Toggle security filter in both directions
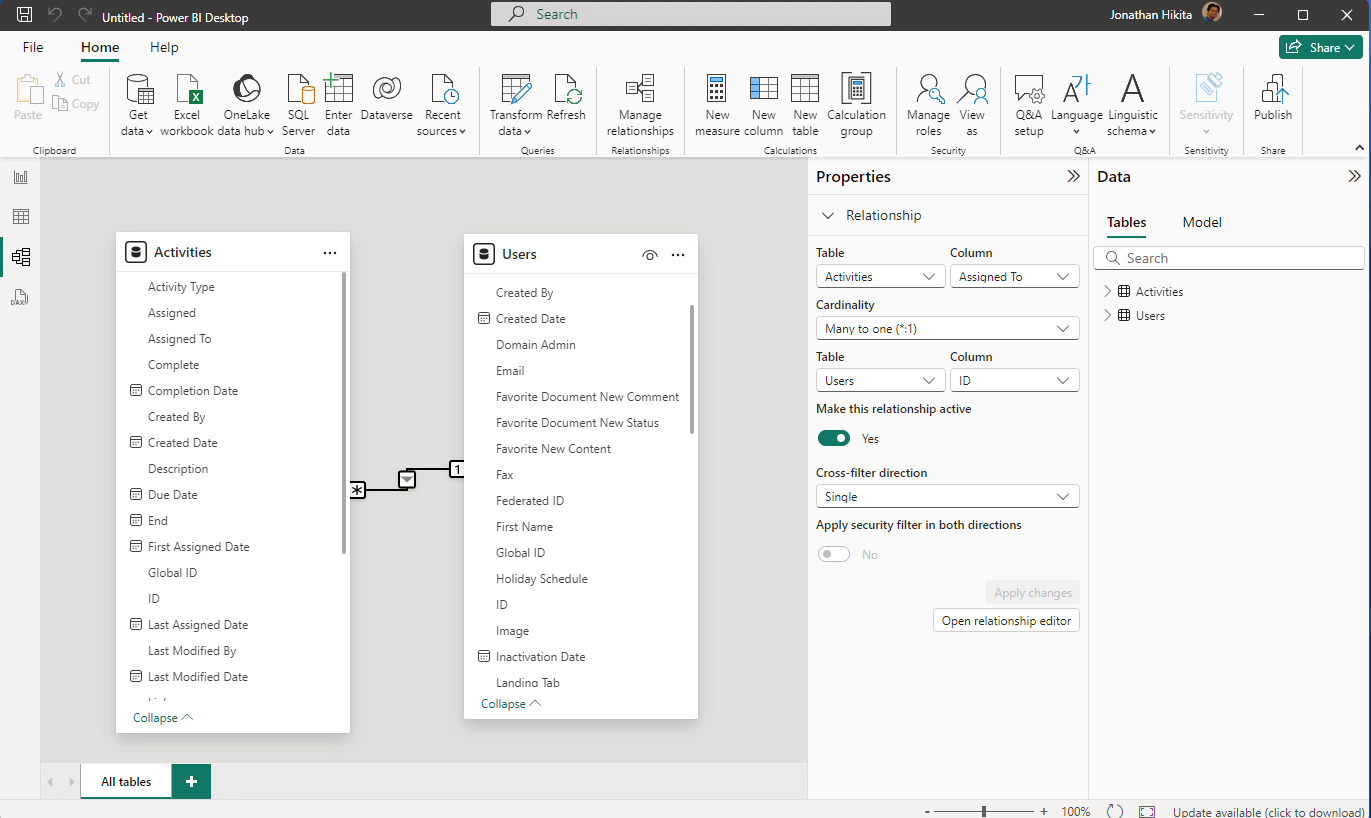 pyautogui.click(x=834, y=554)
